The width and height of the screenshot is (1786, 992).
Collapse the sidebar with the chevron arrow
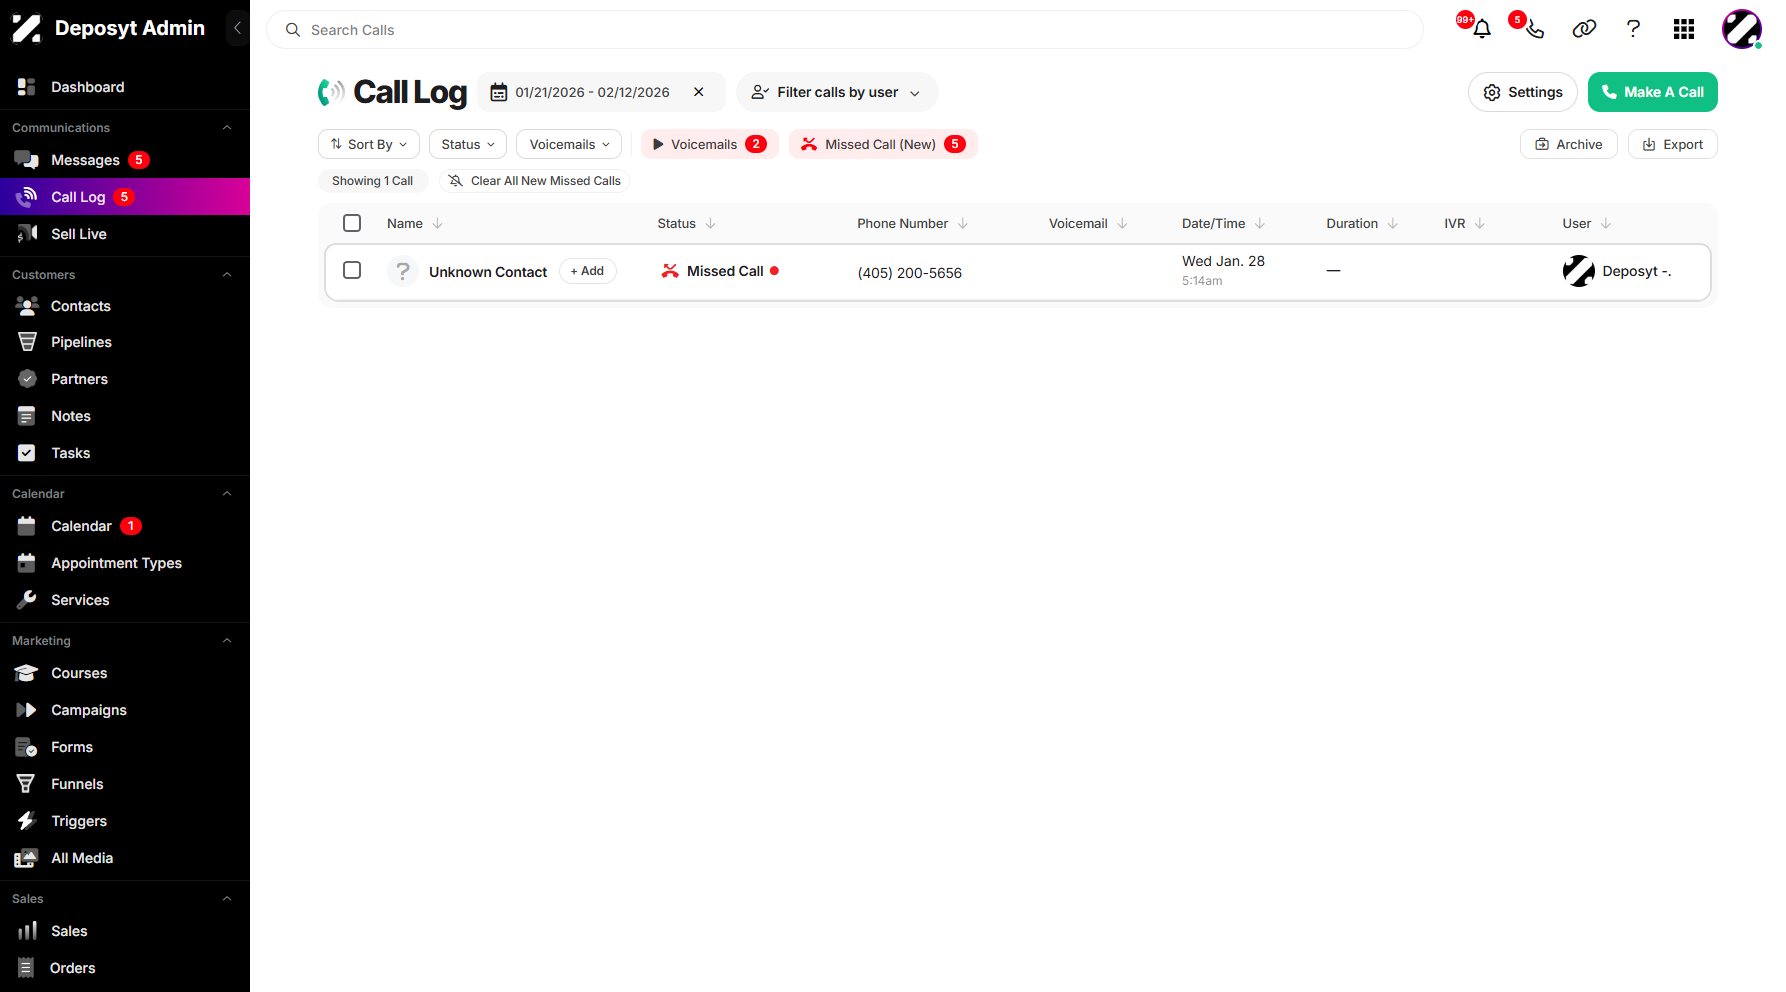click(237, 28)
